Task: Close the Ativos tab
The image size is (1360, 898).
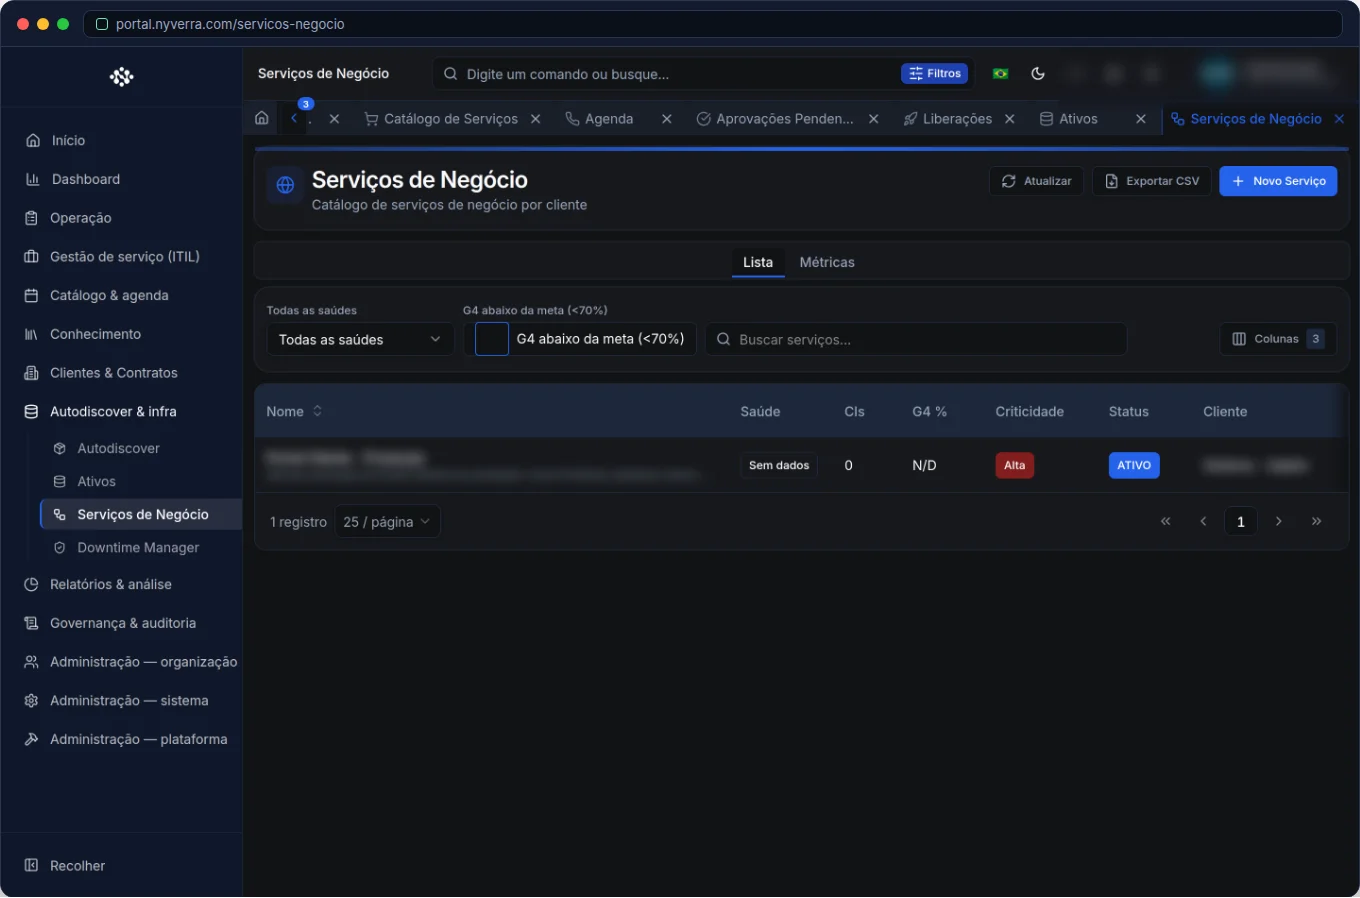Action: coord(1141,119)
